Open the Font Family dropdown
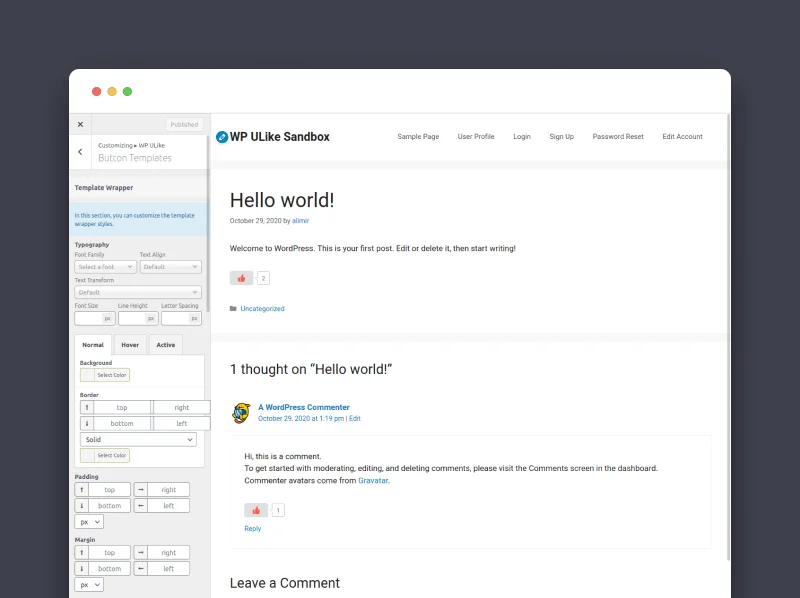 pos(105,267)
